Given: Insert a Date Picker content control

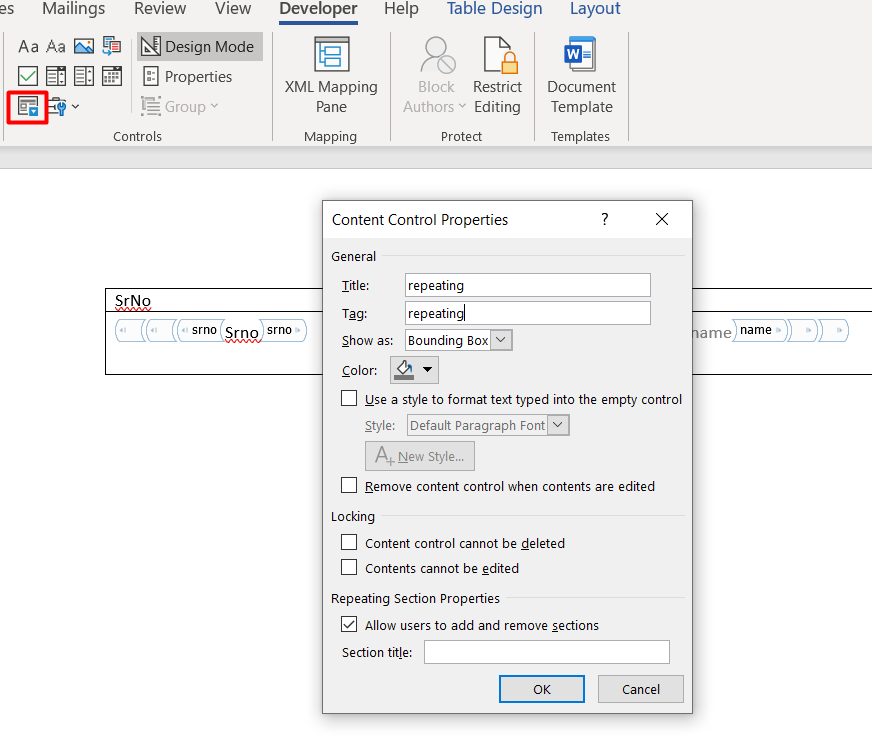Looking at the screenshot, I should click(x=112, y=77).
